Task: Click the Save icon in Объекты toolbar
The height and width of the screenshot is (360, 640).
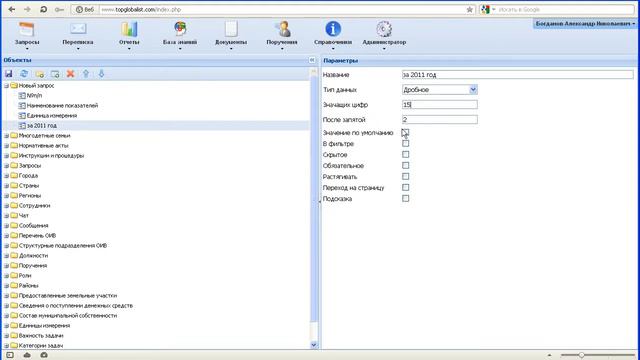Action: coord(9,74)
